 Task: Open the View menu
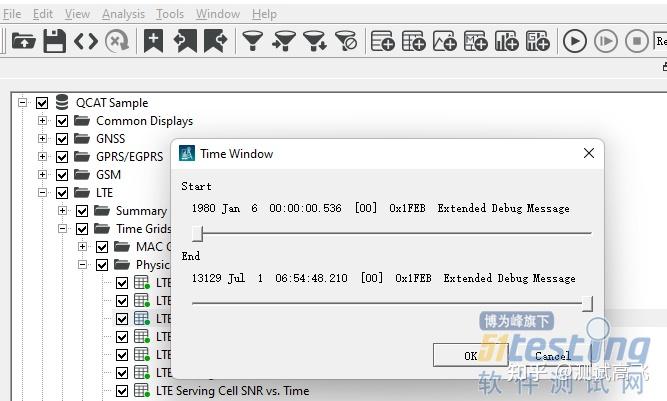point(77,14)
